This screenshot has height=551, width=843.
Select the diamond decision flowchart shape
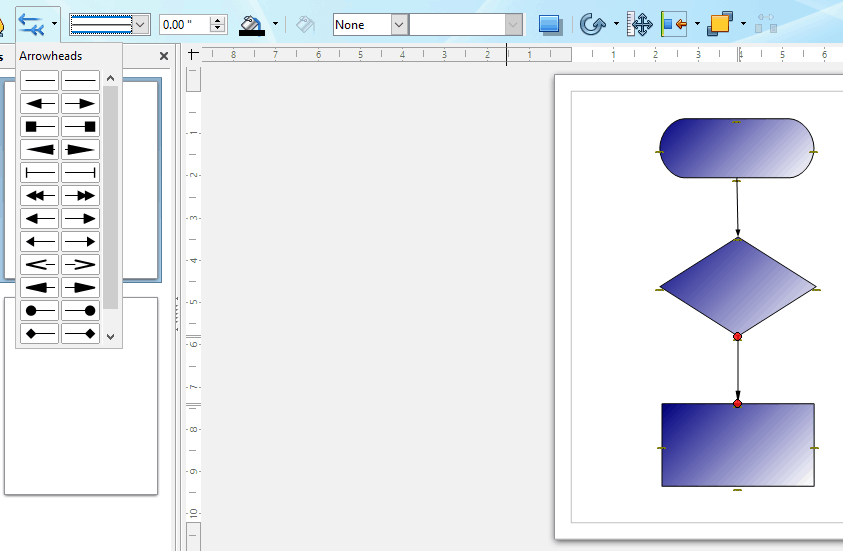(x=738, y=288)
